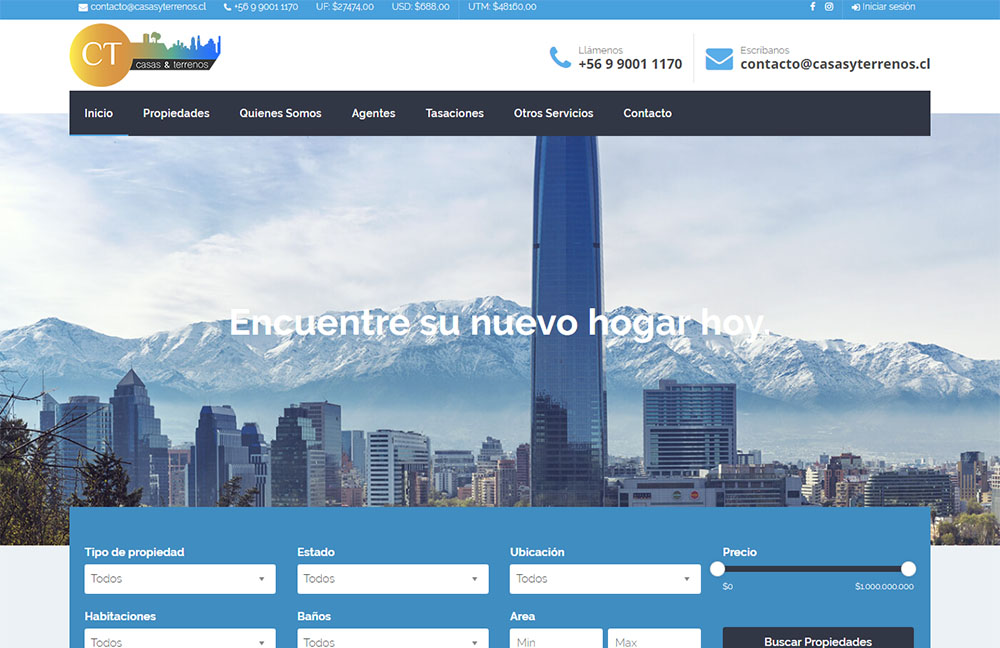Click the blue phone icon beside Llámenos
This screenshot has width=1000, height=648.
coord(560,58)
